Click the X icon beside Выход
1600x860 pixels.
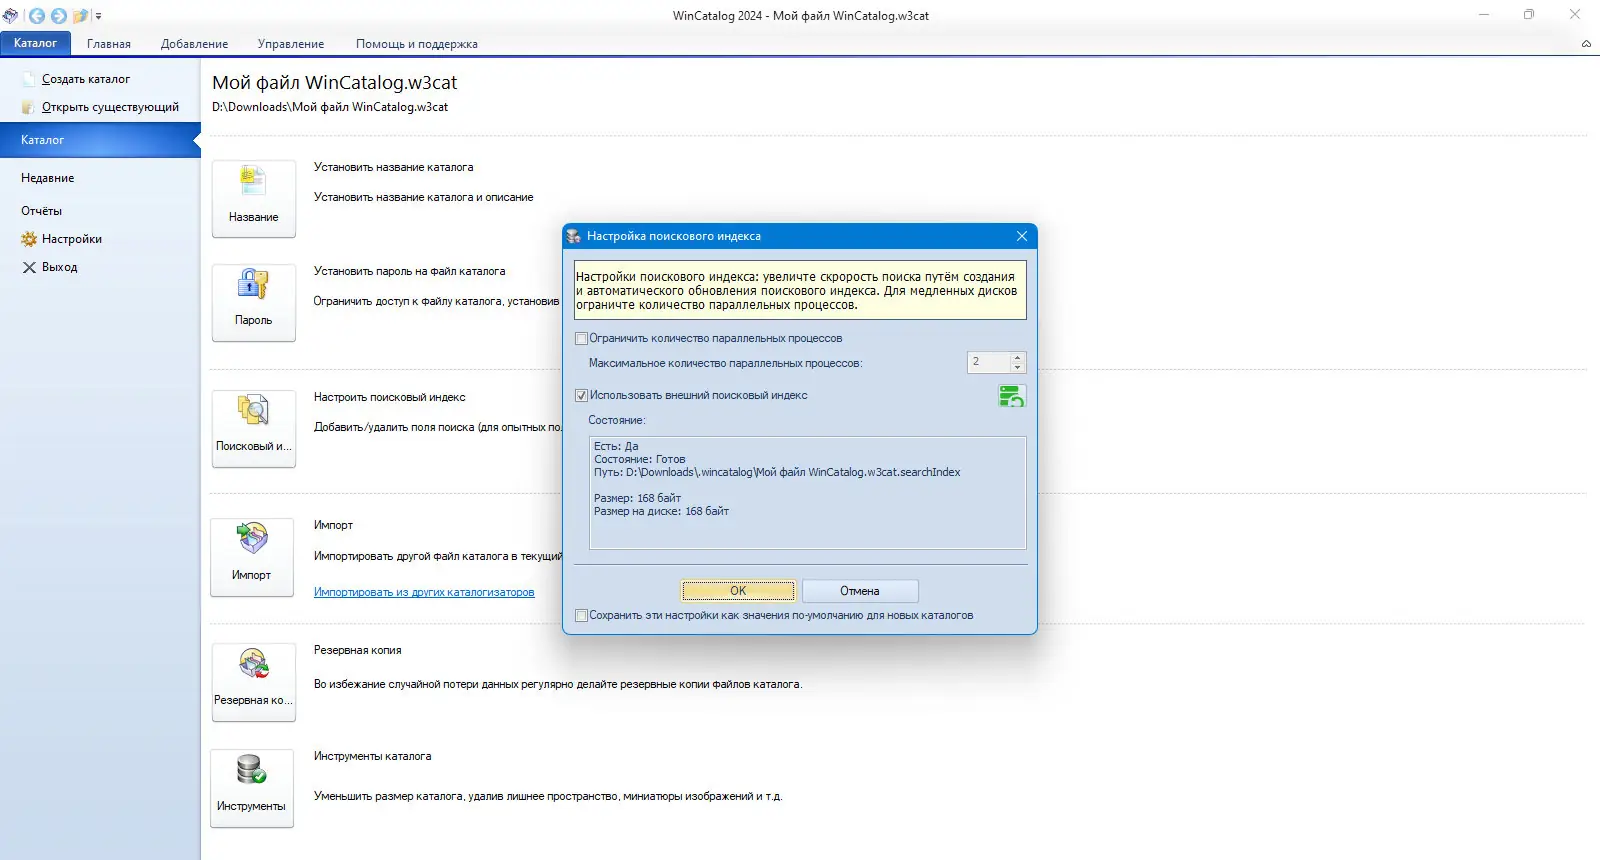point(29,267)
